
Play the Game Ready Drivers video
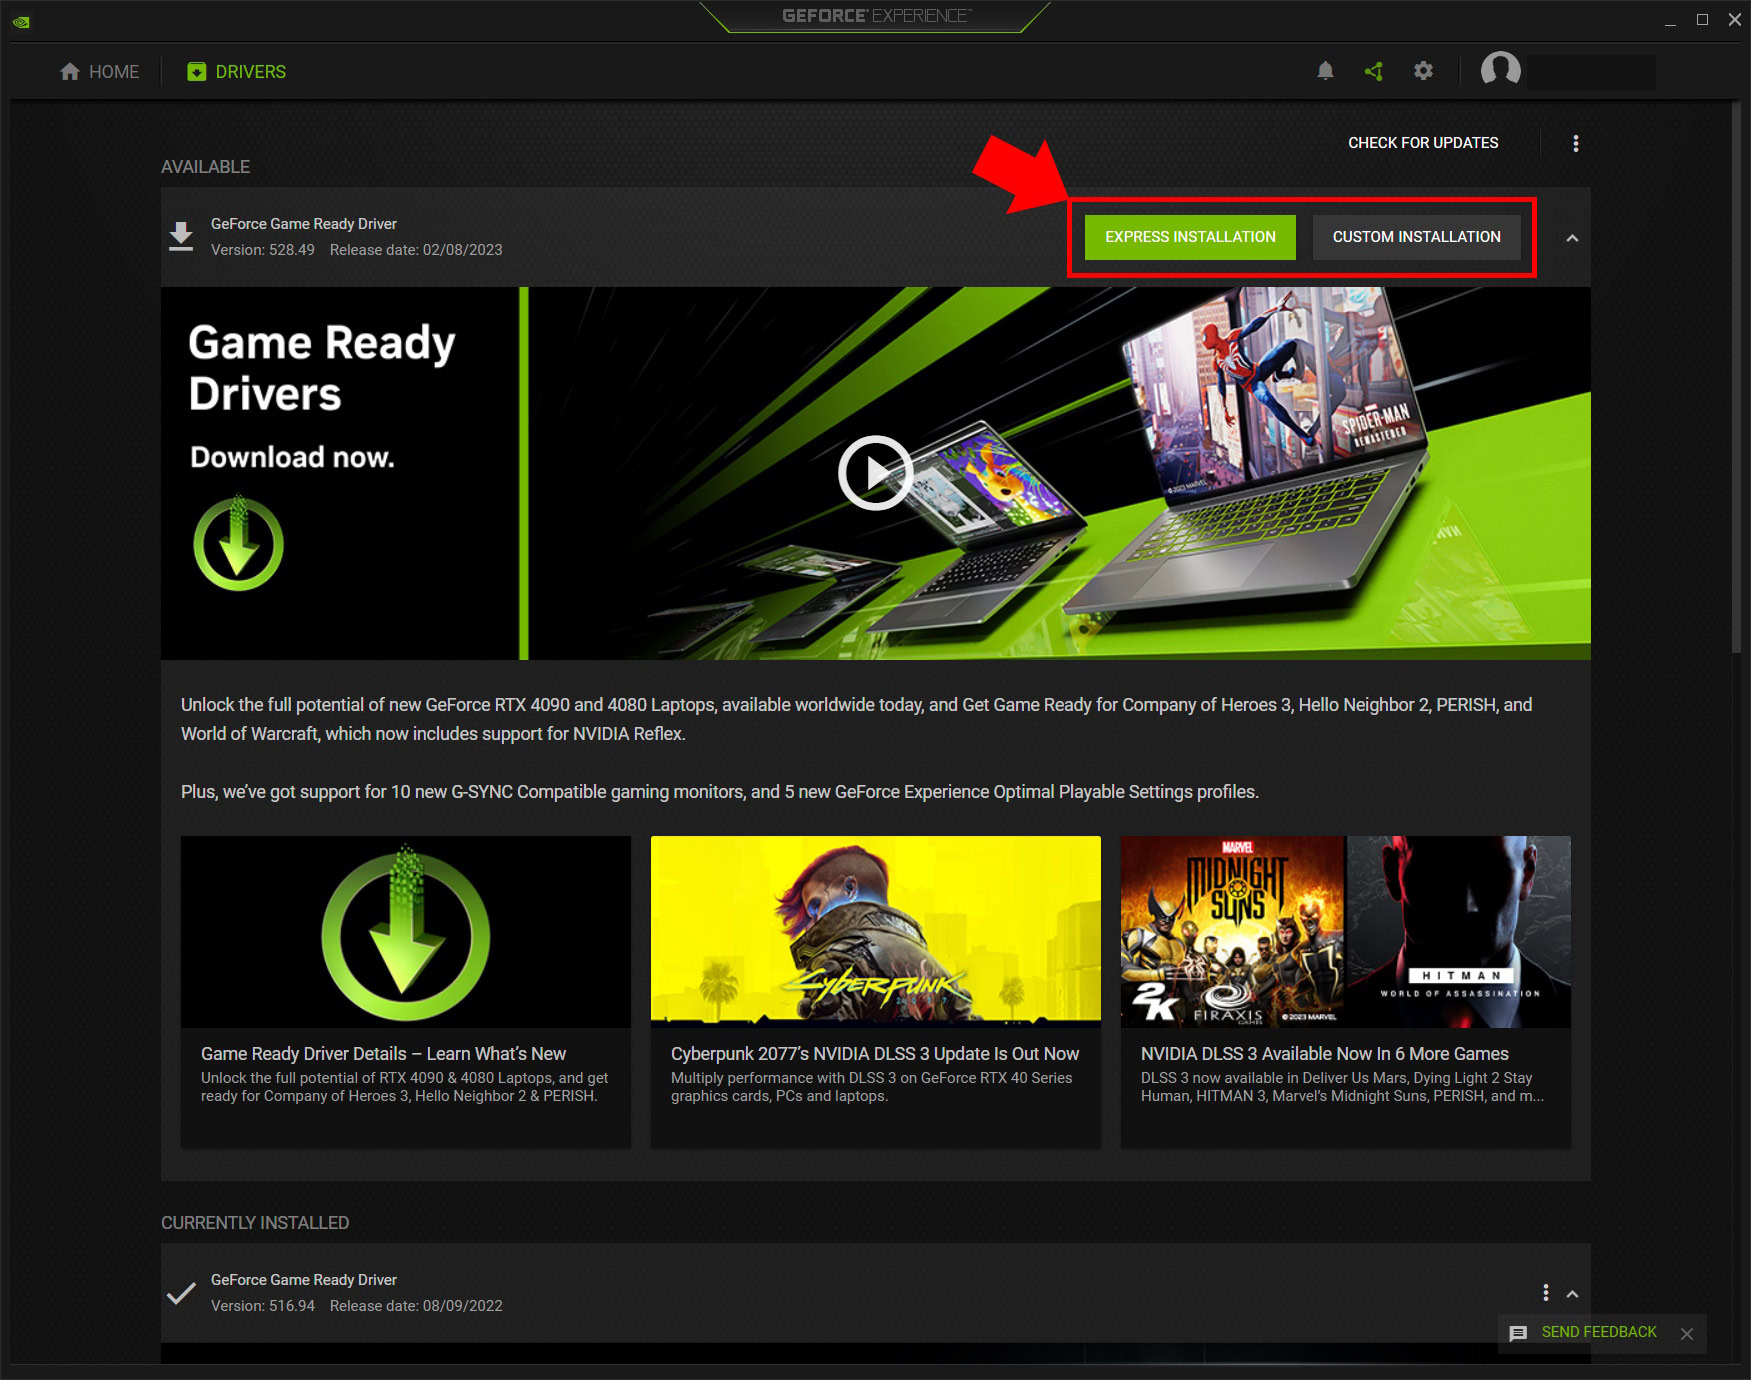pyautogui.click(x=875, y=473)
